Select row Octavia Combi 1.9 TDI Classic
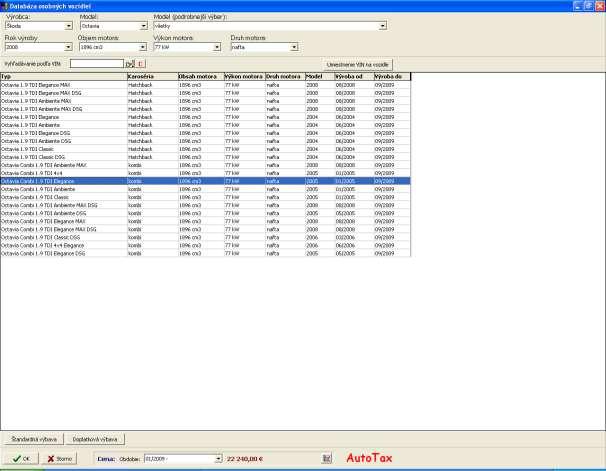The image size is (606, 471). pos(205,197)
